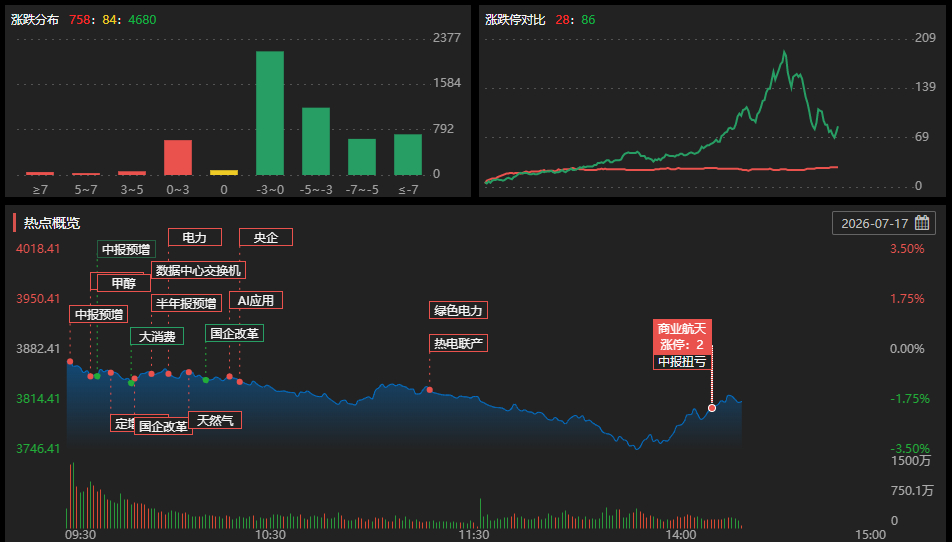Select the white-ringed marker dot on index line

pos(712,408)
